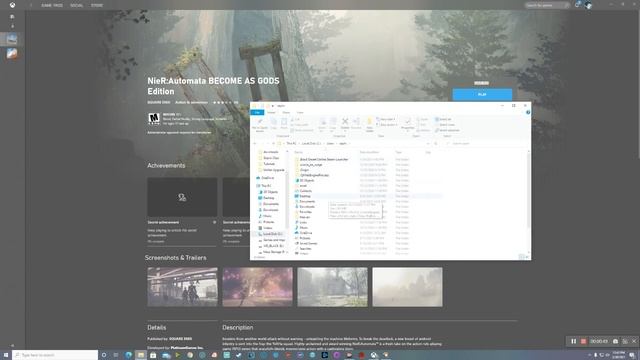This screenshot has height=360, width=640.
Task: Click the New folder ribbon icon
Action: tap(369, 124)
